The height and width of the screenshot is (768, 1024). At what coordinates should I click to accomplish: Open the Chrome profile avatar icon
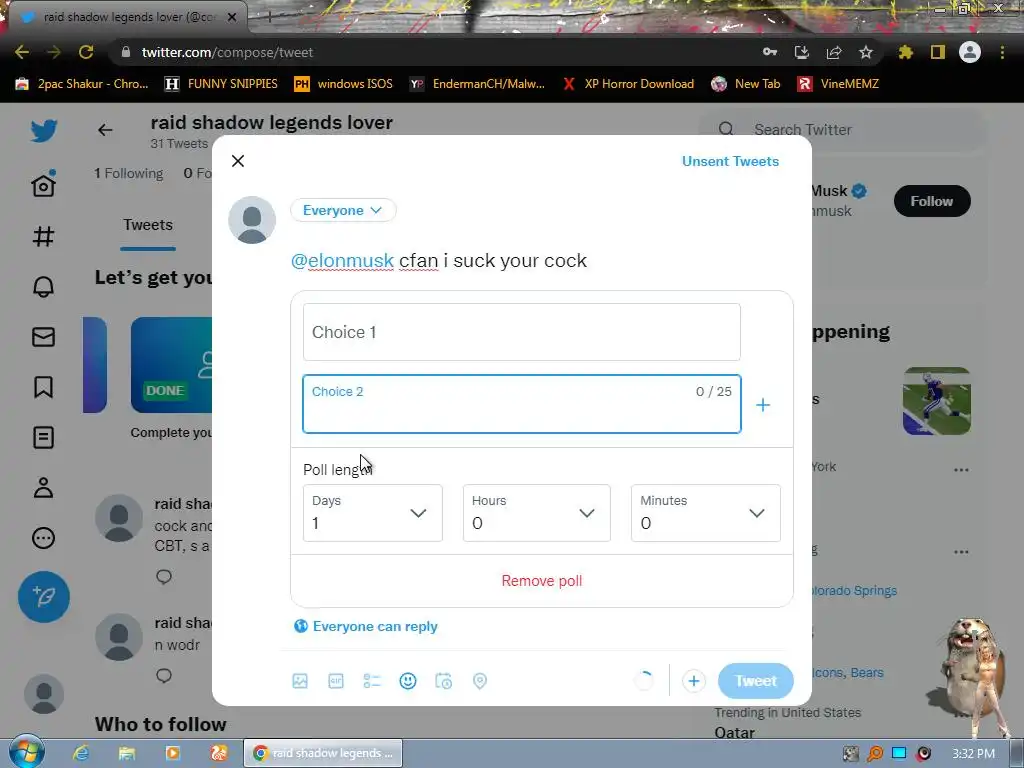pyautogui.click(x=970, y=52)
